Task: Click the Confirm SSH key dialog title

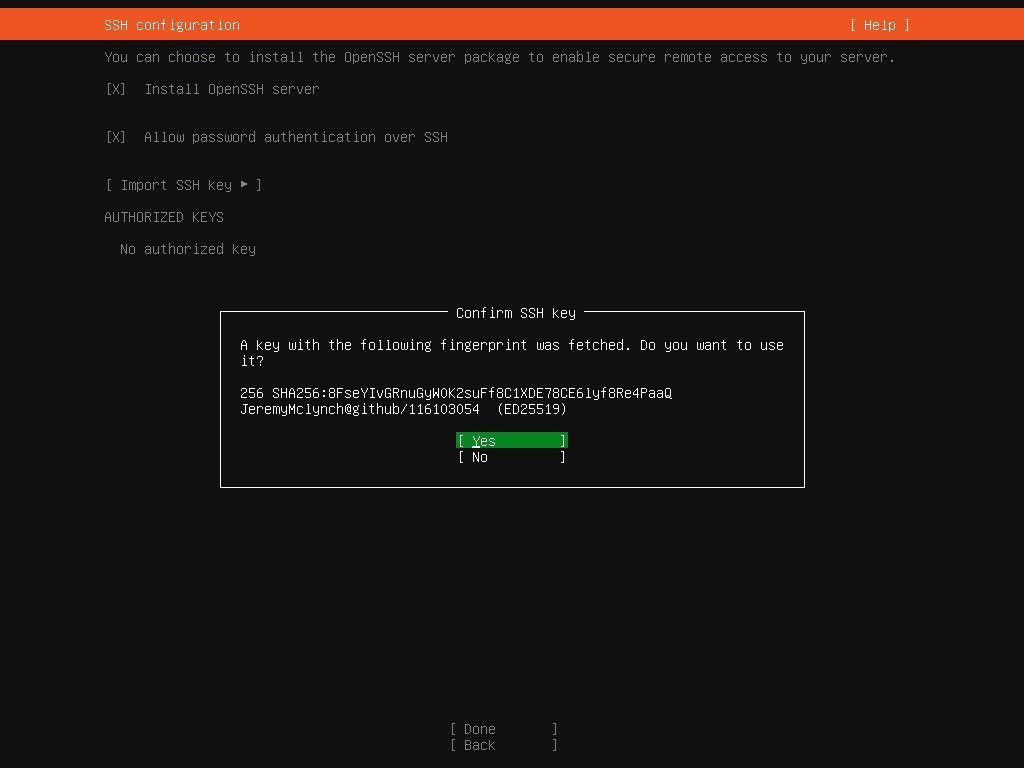Action: [x=515, y=313]
